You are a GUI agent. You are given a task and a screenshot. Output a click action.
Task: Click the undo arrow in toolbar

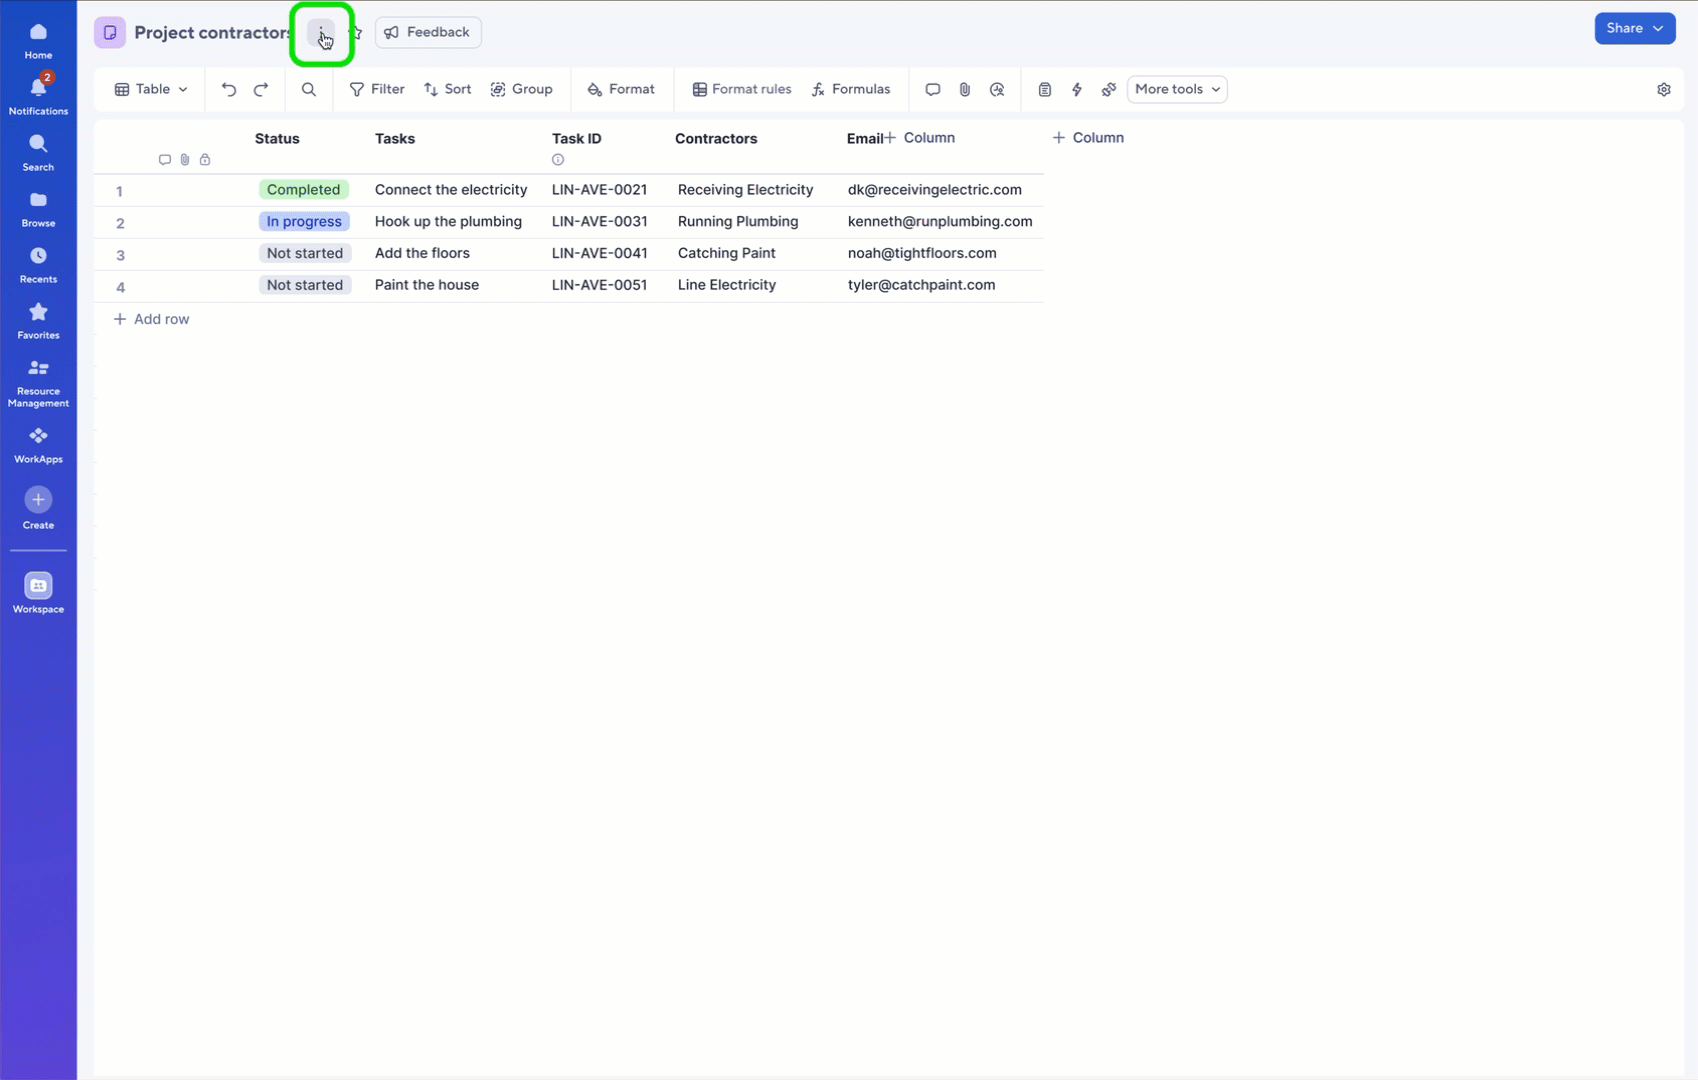pos(229,90)
